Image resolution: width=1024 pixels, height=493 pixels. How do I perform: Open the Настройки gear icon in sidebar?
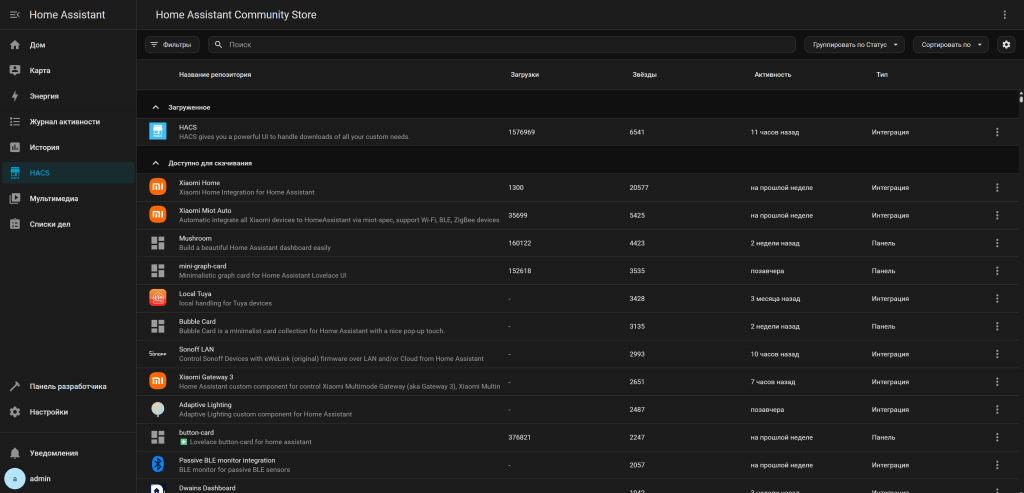pyautogui.click(x=15, y=412)
